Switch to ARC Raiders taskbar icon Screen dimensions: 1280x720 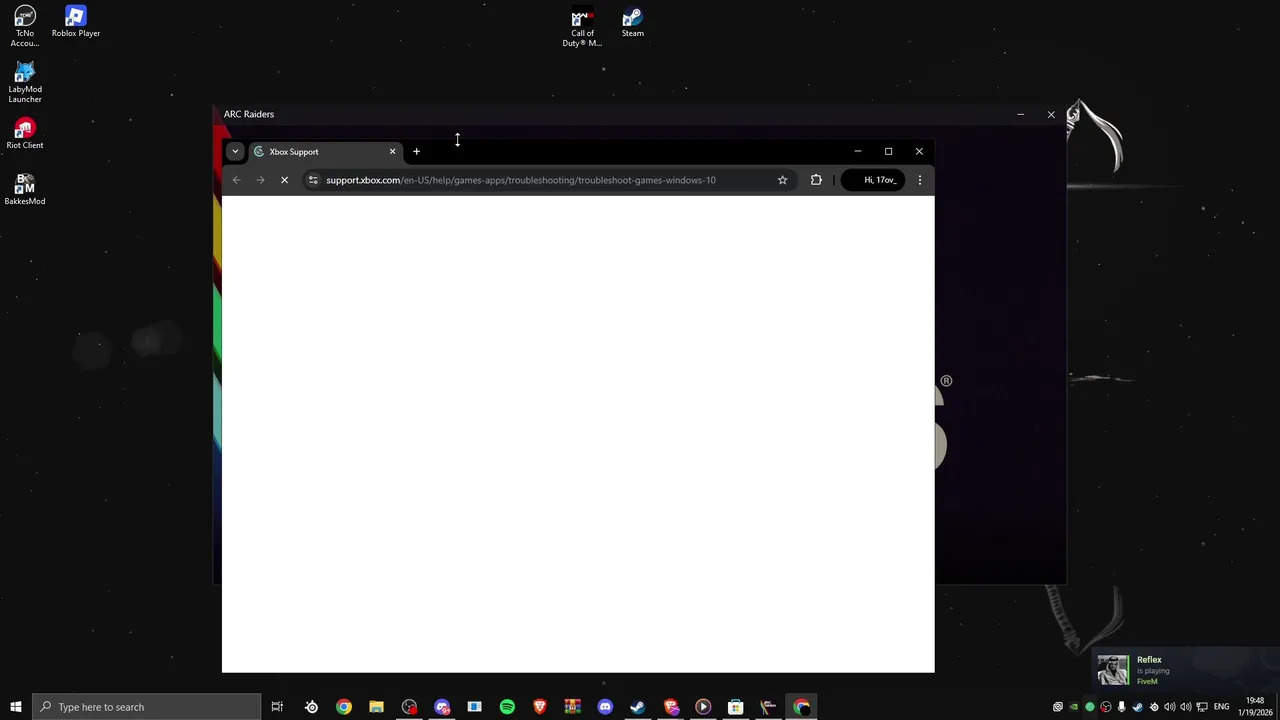click(x=768, y=707)
